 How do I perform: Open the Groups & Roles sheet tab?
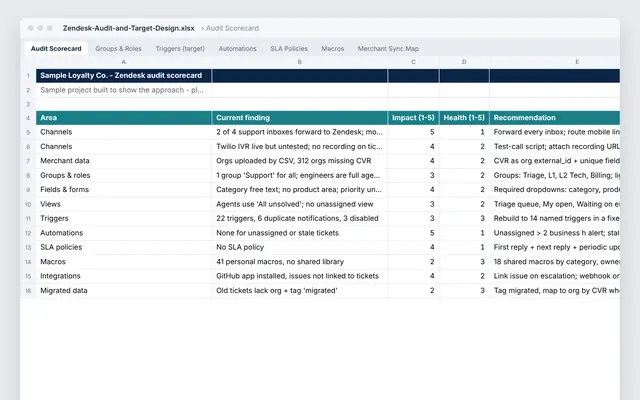118,49
